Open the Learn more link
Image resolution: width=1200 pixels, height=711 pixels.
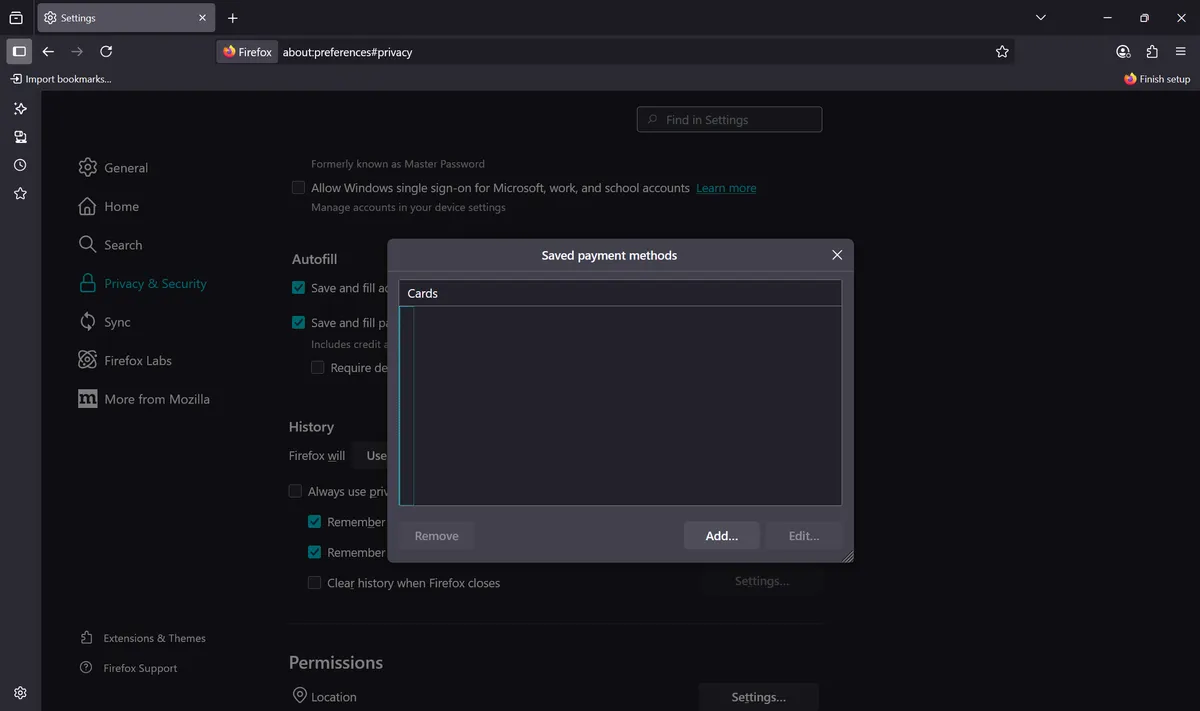726,188
